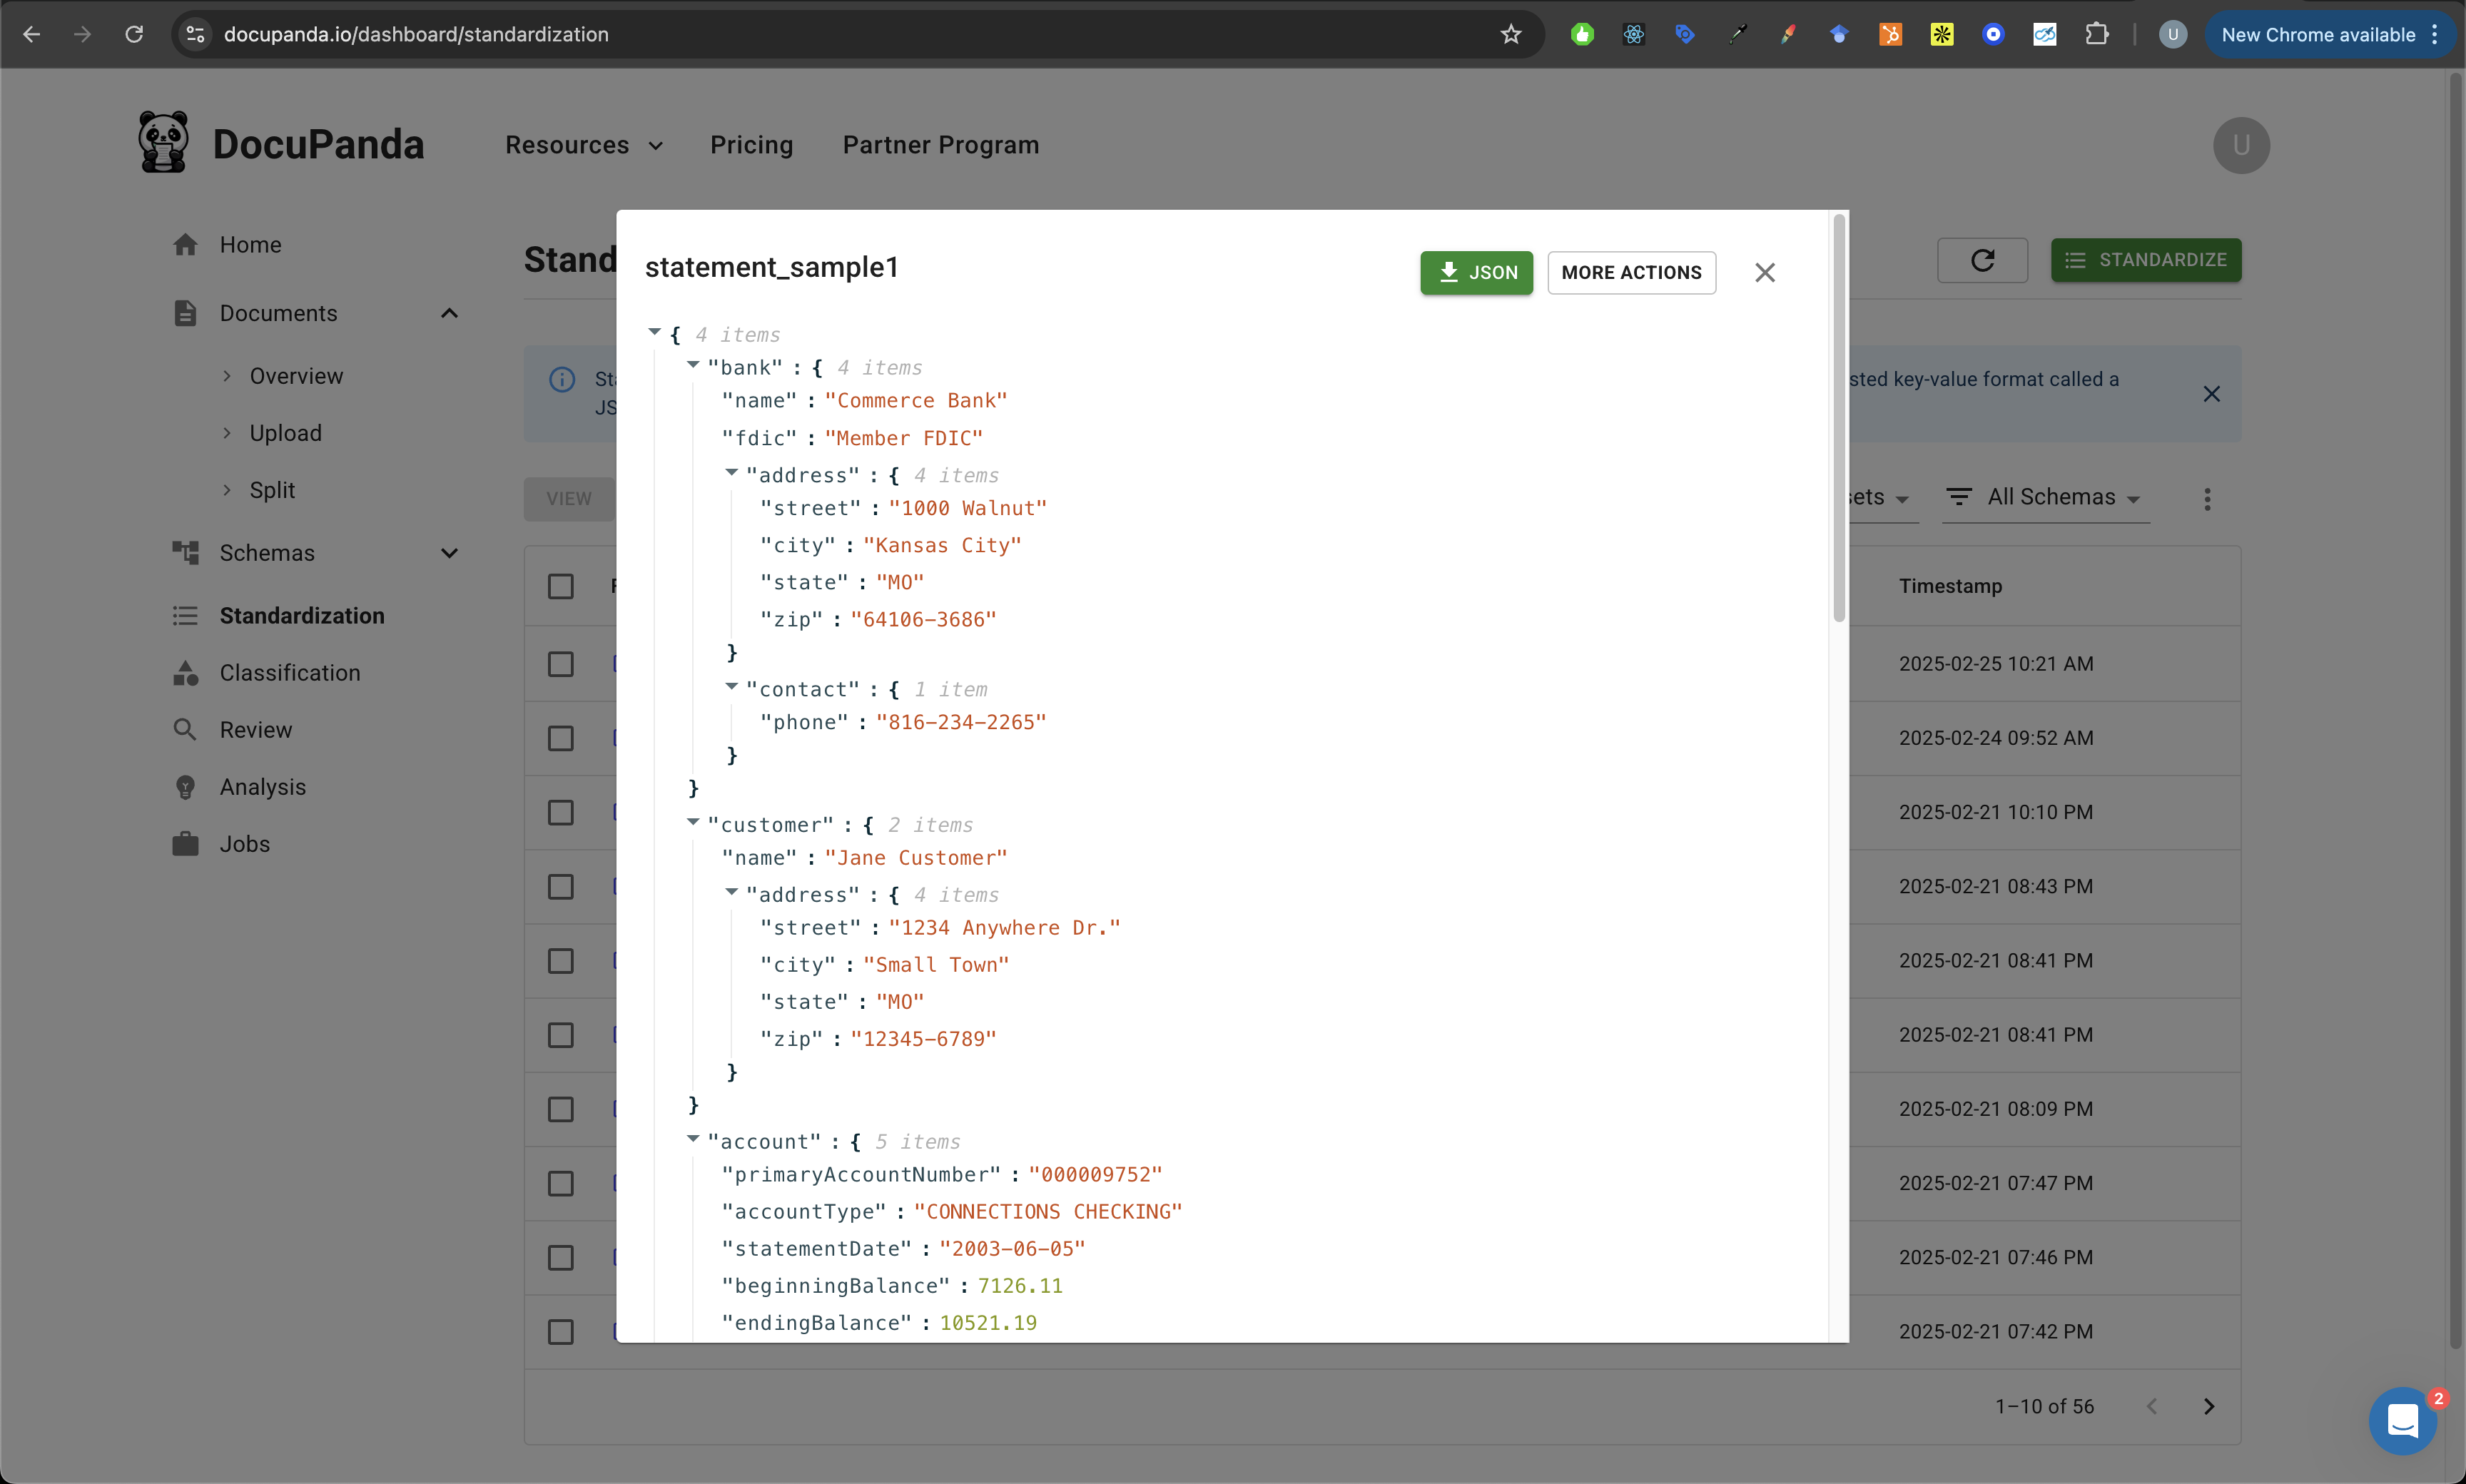Navigate to Classification in sidebar
Screen dimensions: 2466x1484
[290, 673]
